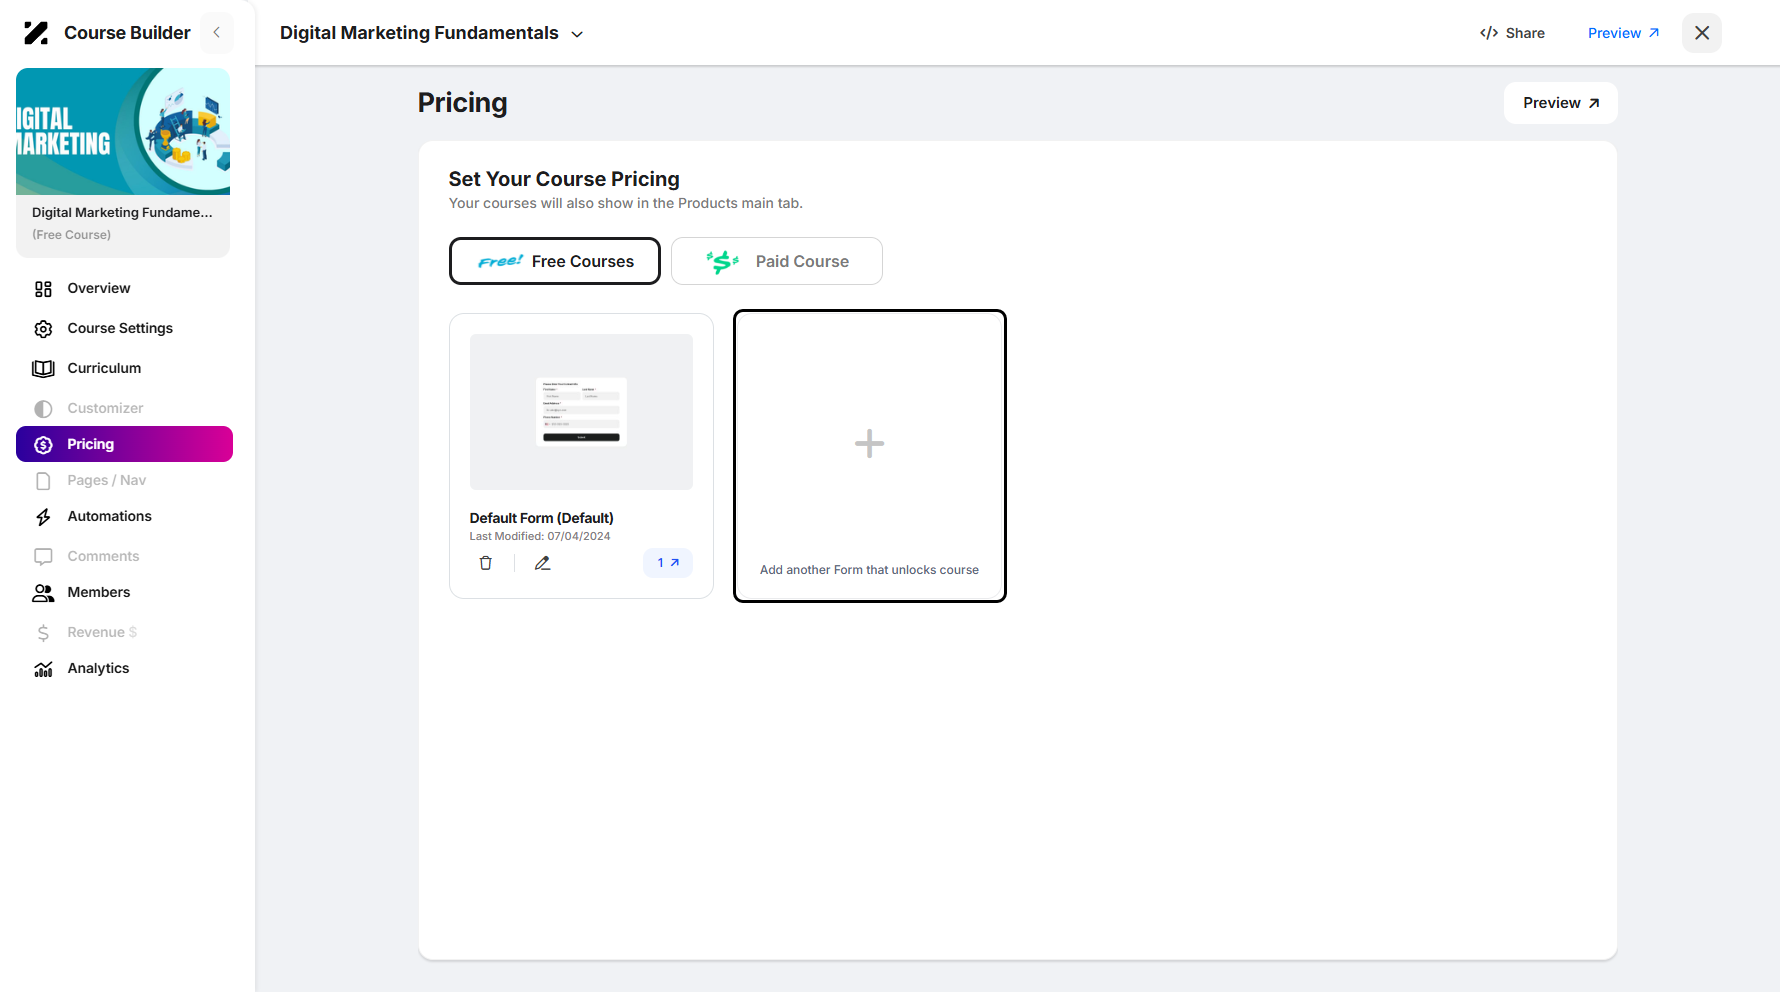
Task: Click the Revenue dollar sign icon
Action: (x=43, y=633)
